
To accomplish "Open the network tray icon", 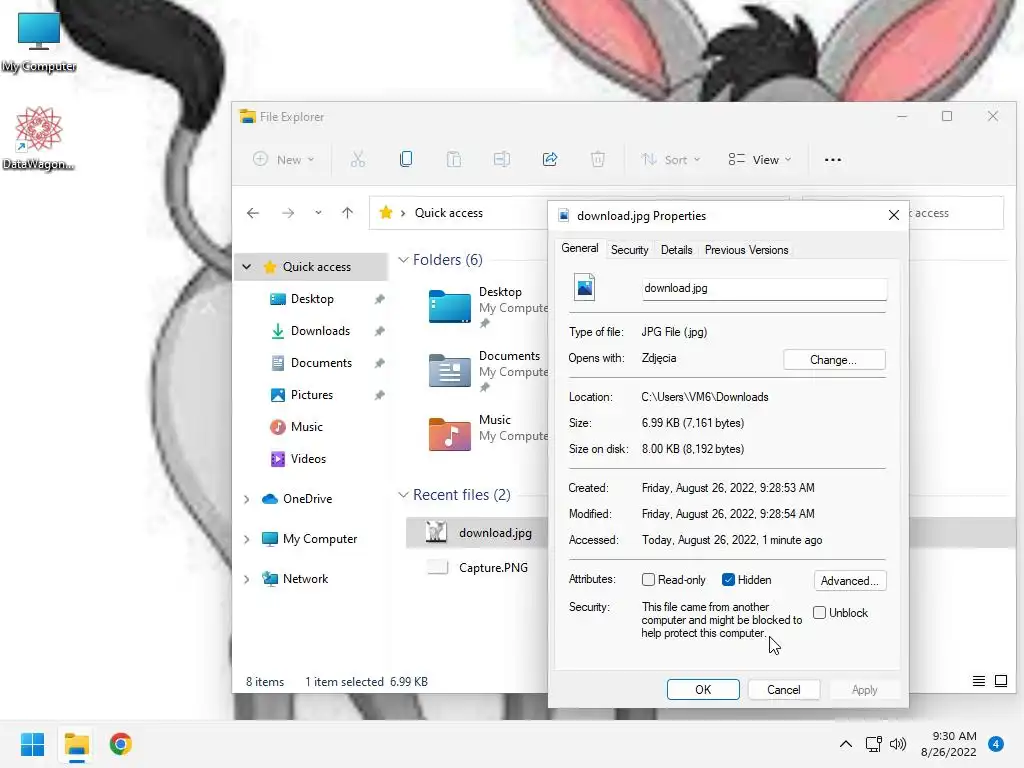I will [873, 744].
